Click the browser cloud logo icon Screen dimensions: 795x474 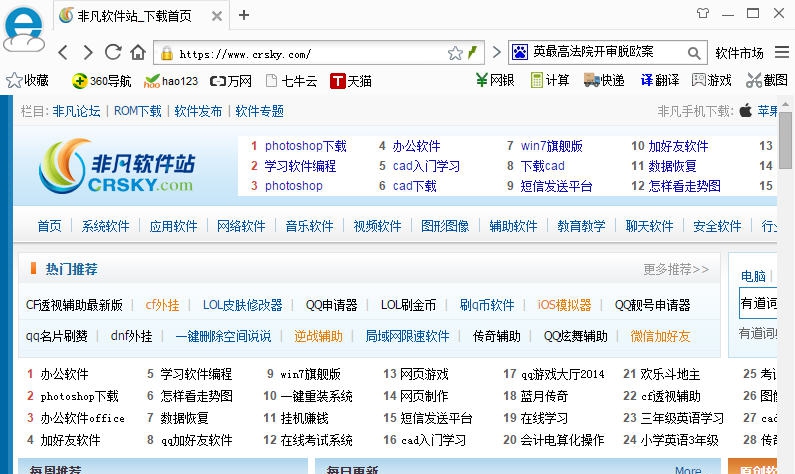[23, 29]
